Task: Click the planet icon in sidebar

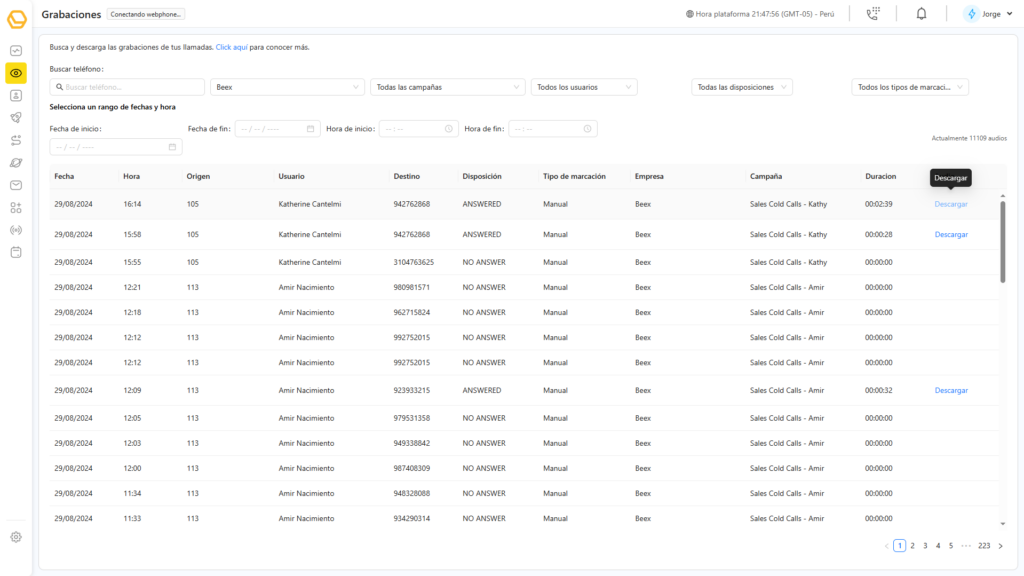Action: [x=16, y=162]
